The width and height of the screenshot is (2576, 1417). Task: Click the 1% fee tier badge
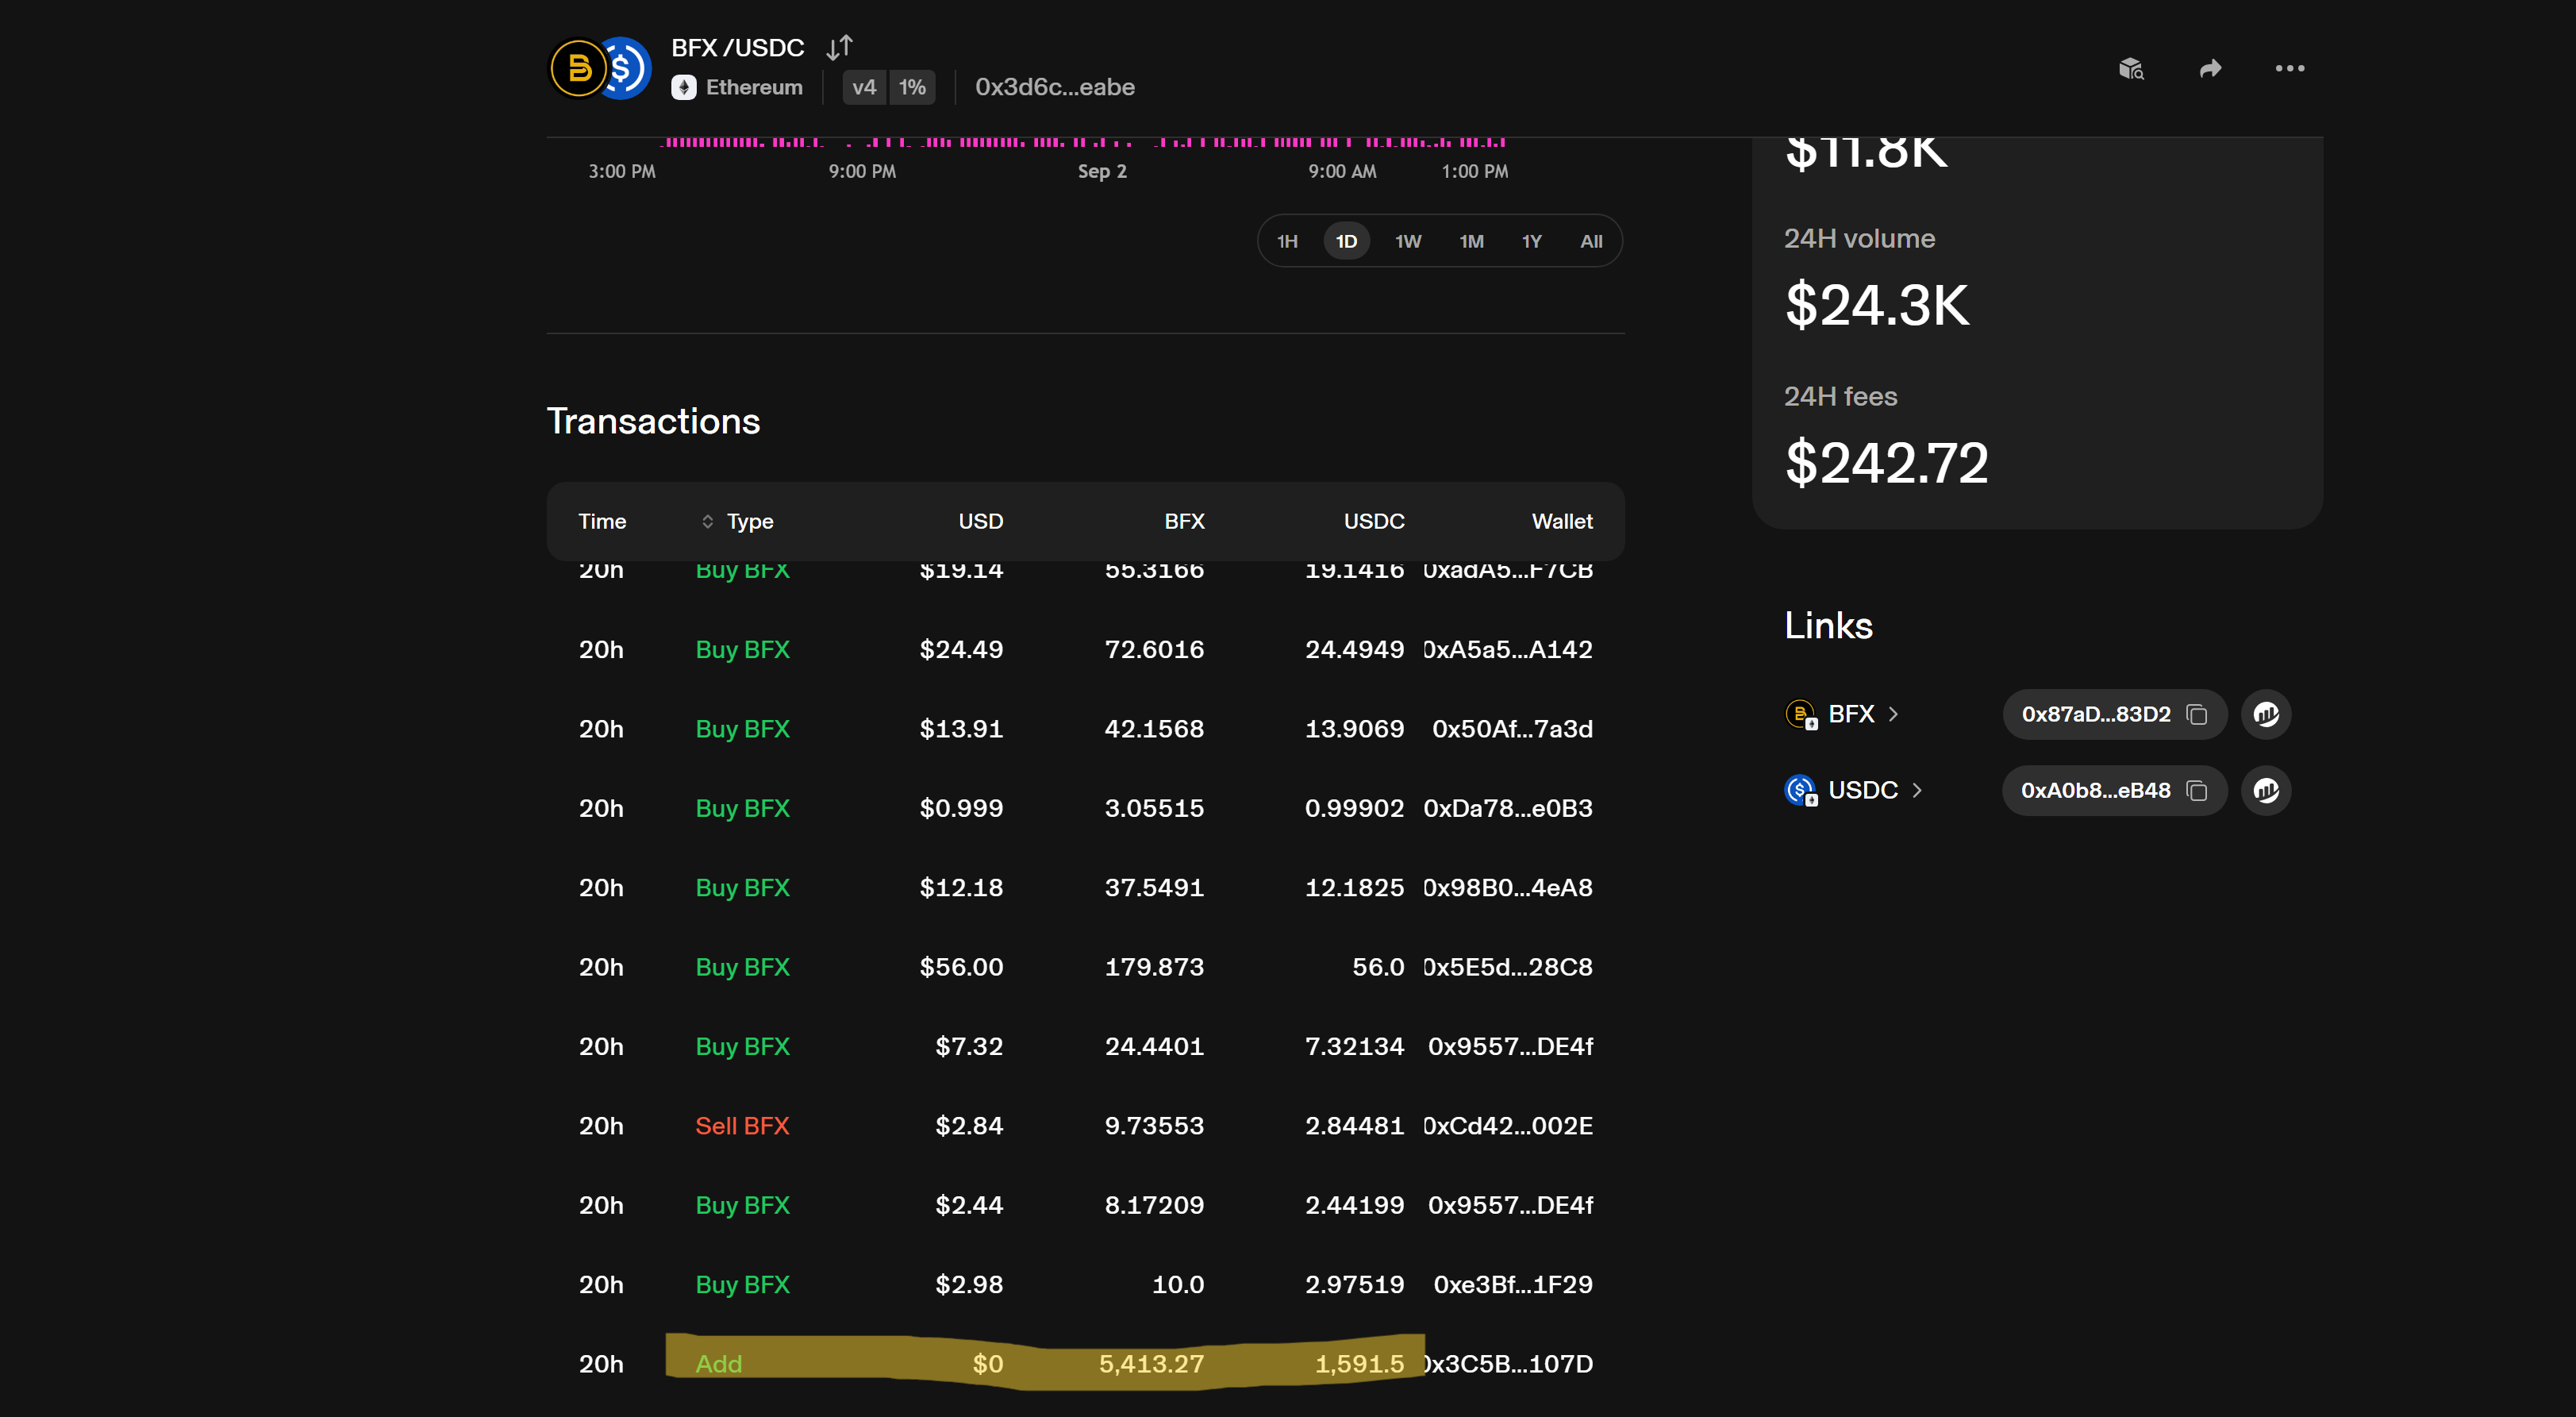click(912, 87)
